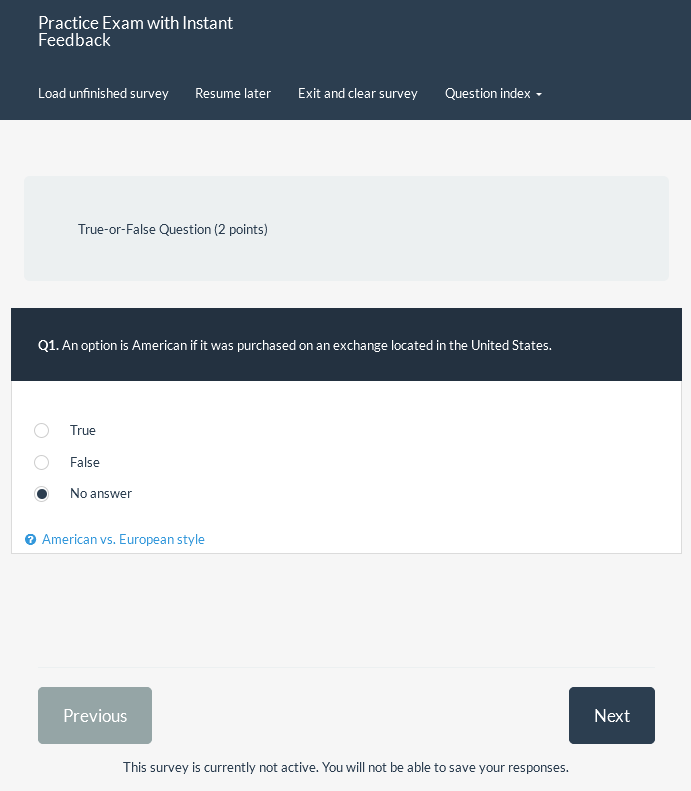Screen dimensions: 691x791
Task: Expand the Question index menu
Action: (x=488, y=93)
